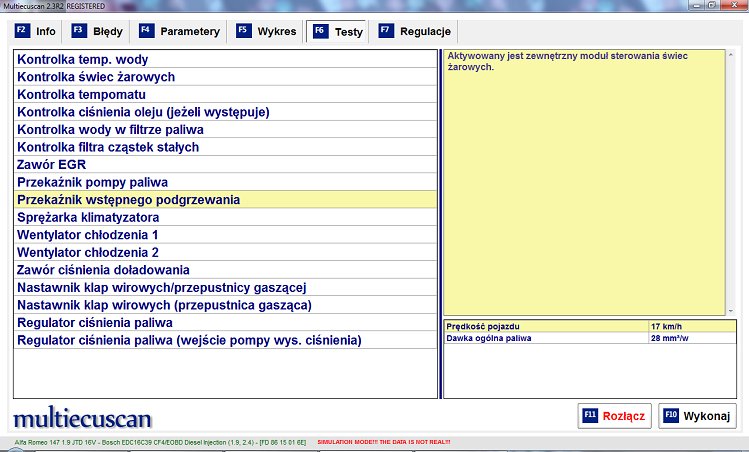Open the Parametery tab
The height and width of the screenshot is (452, 749).
180,32
